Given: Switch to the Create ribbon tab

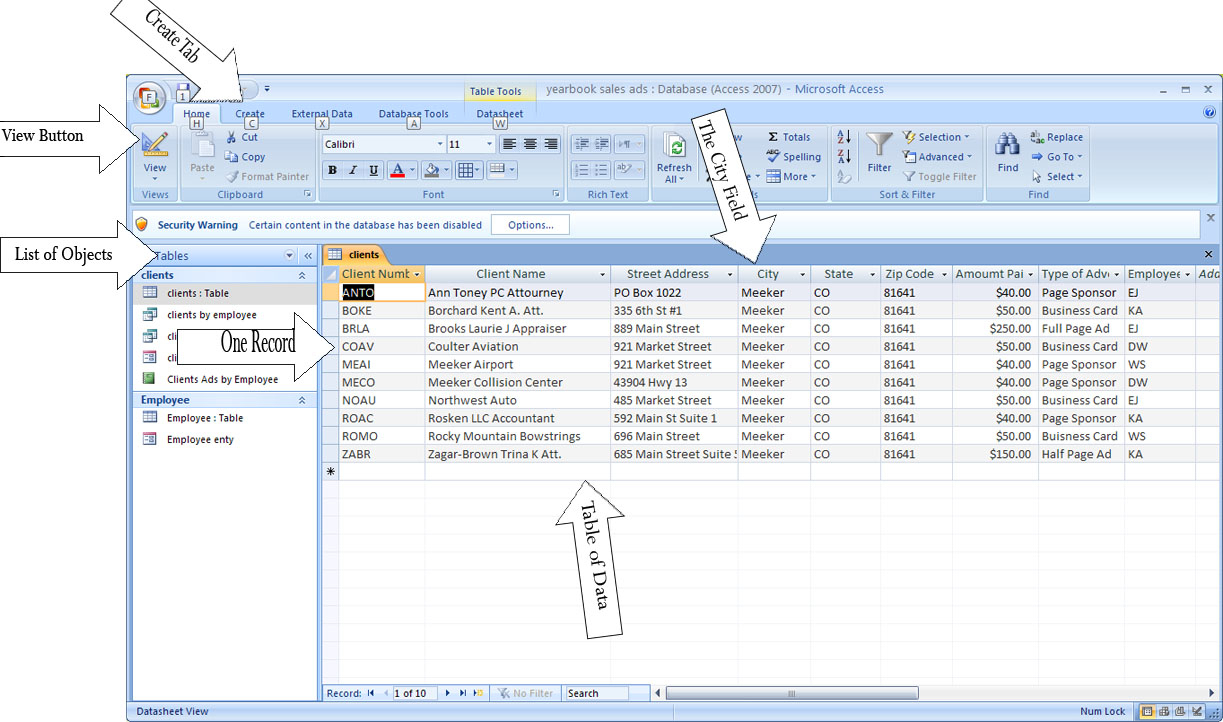Looking at the screenshot, I should (x=250, y=114).
